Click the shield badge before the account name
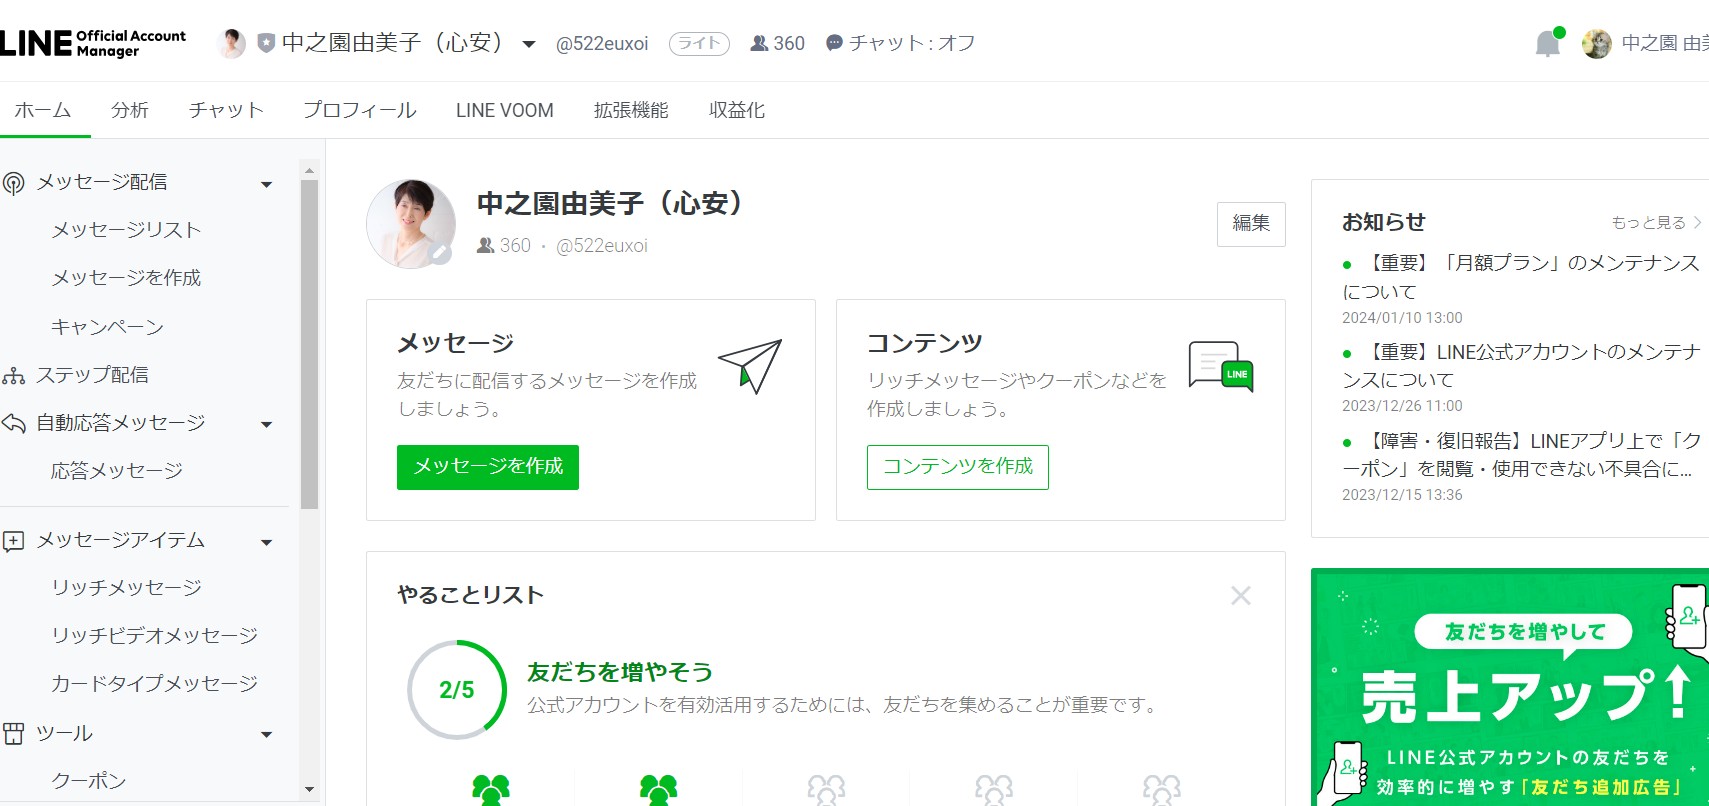 [266, 43]
